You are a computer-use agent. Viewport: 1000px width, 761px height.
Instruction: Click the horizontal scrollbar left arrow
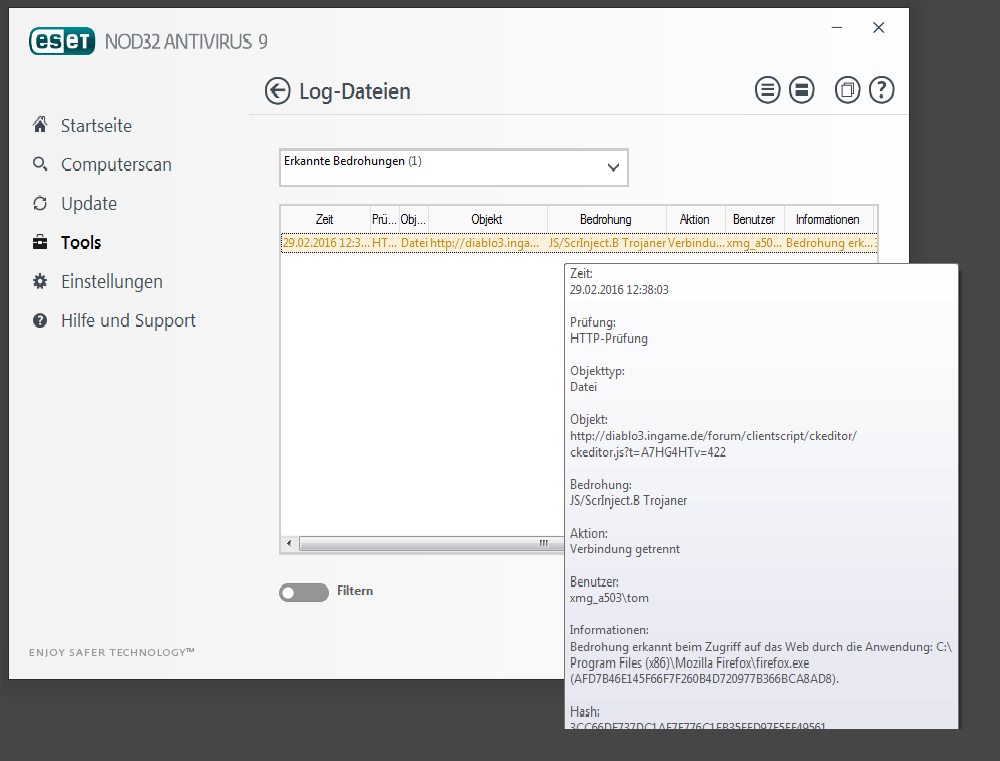click(x=289, y=543)
